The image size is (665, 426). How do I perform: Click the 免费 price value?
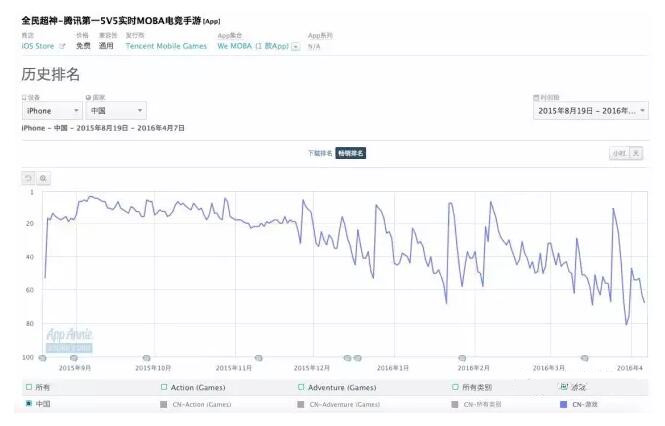(83, 46)
